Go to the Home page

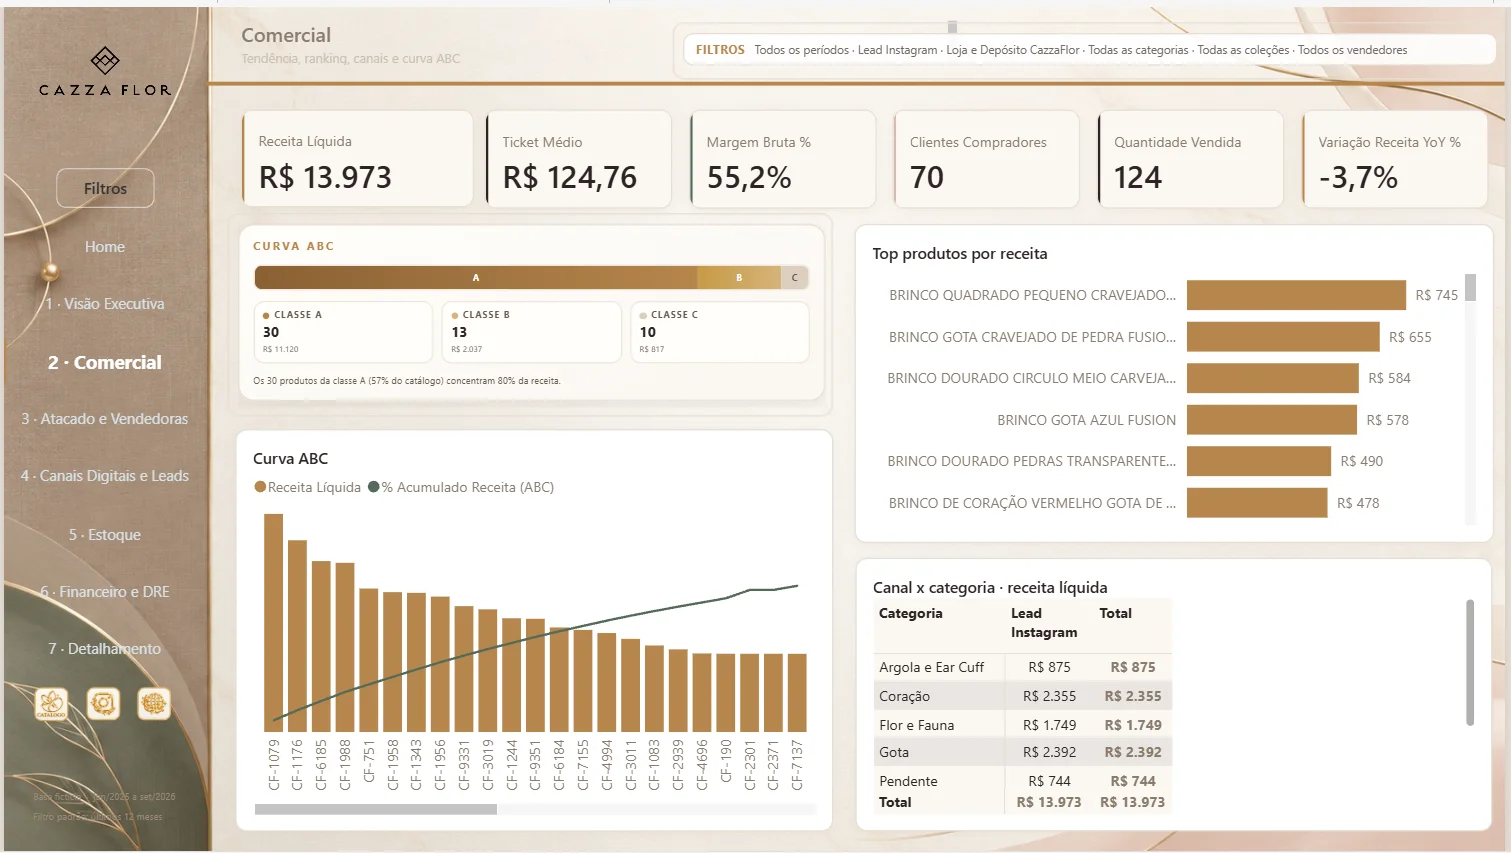[105, 246]
